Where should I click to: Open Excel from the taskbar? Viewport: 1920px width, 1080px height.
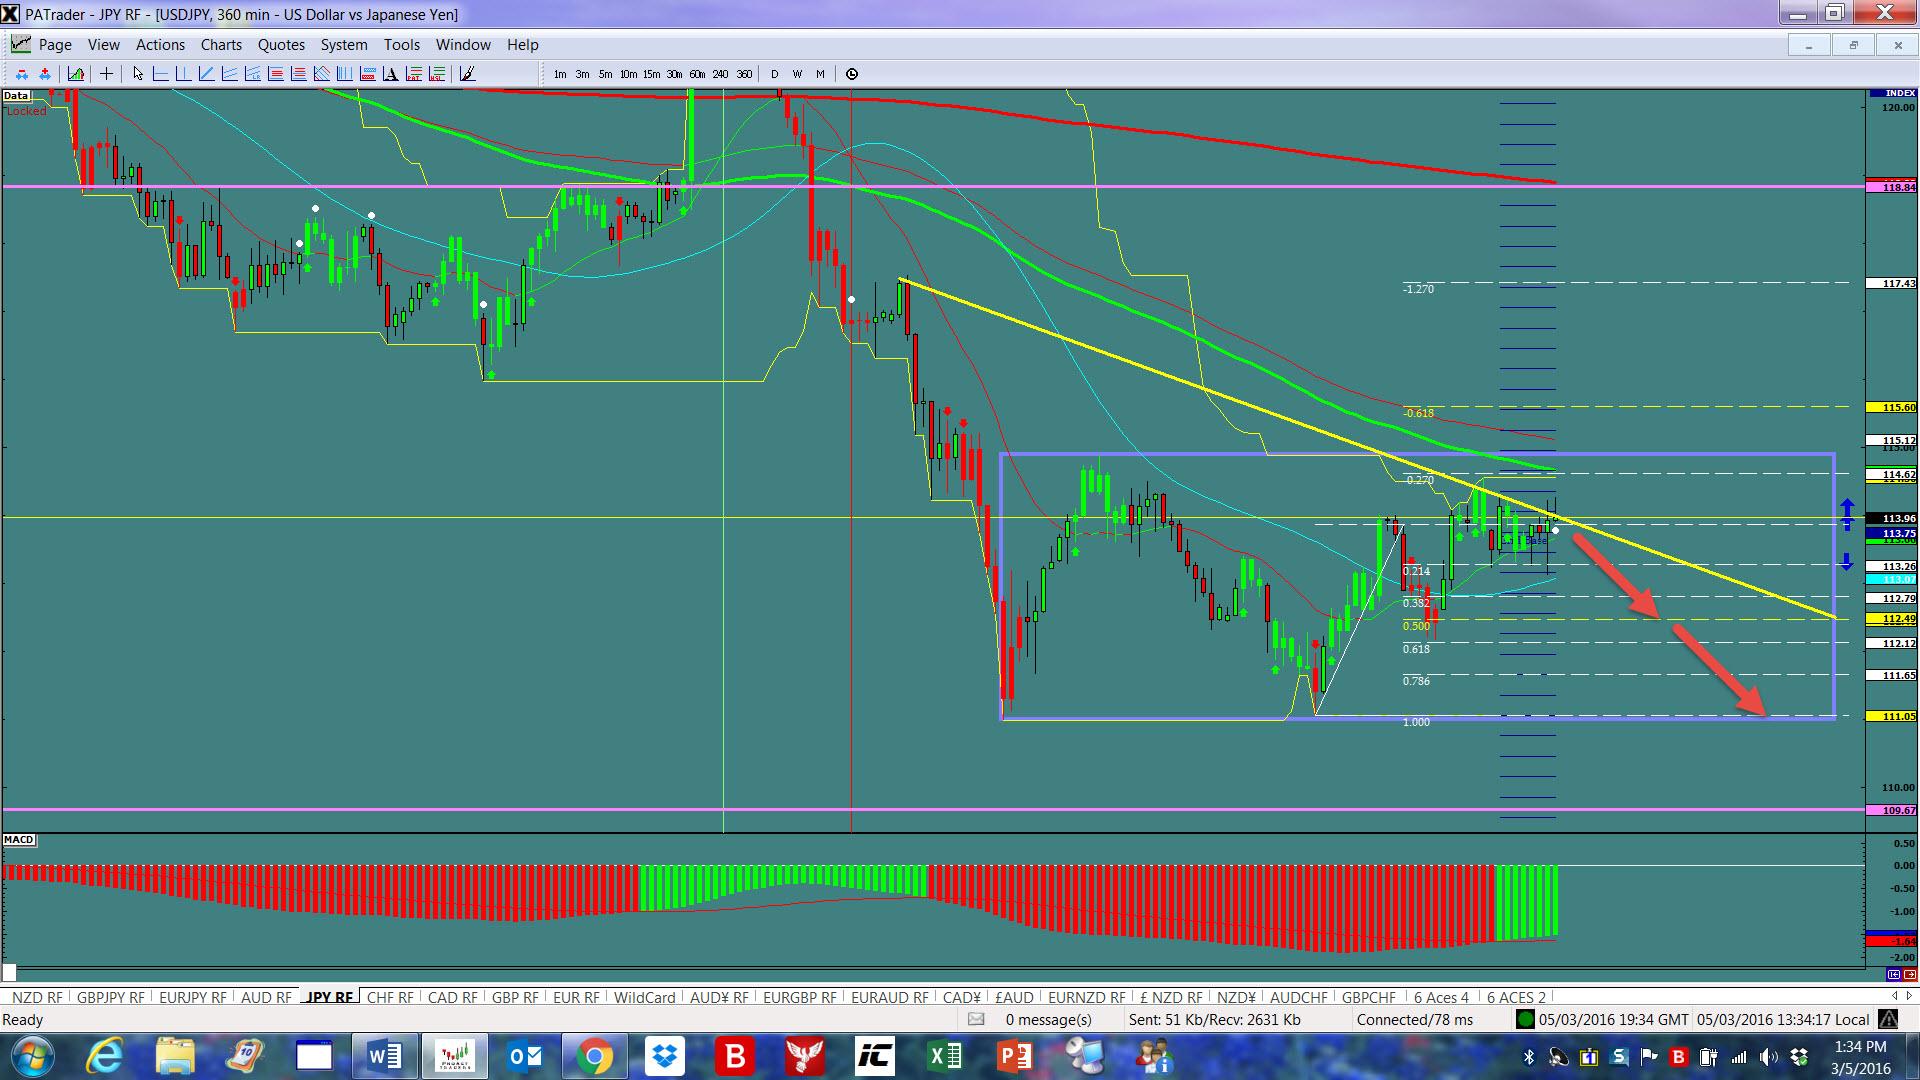click(944, 1056)
